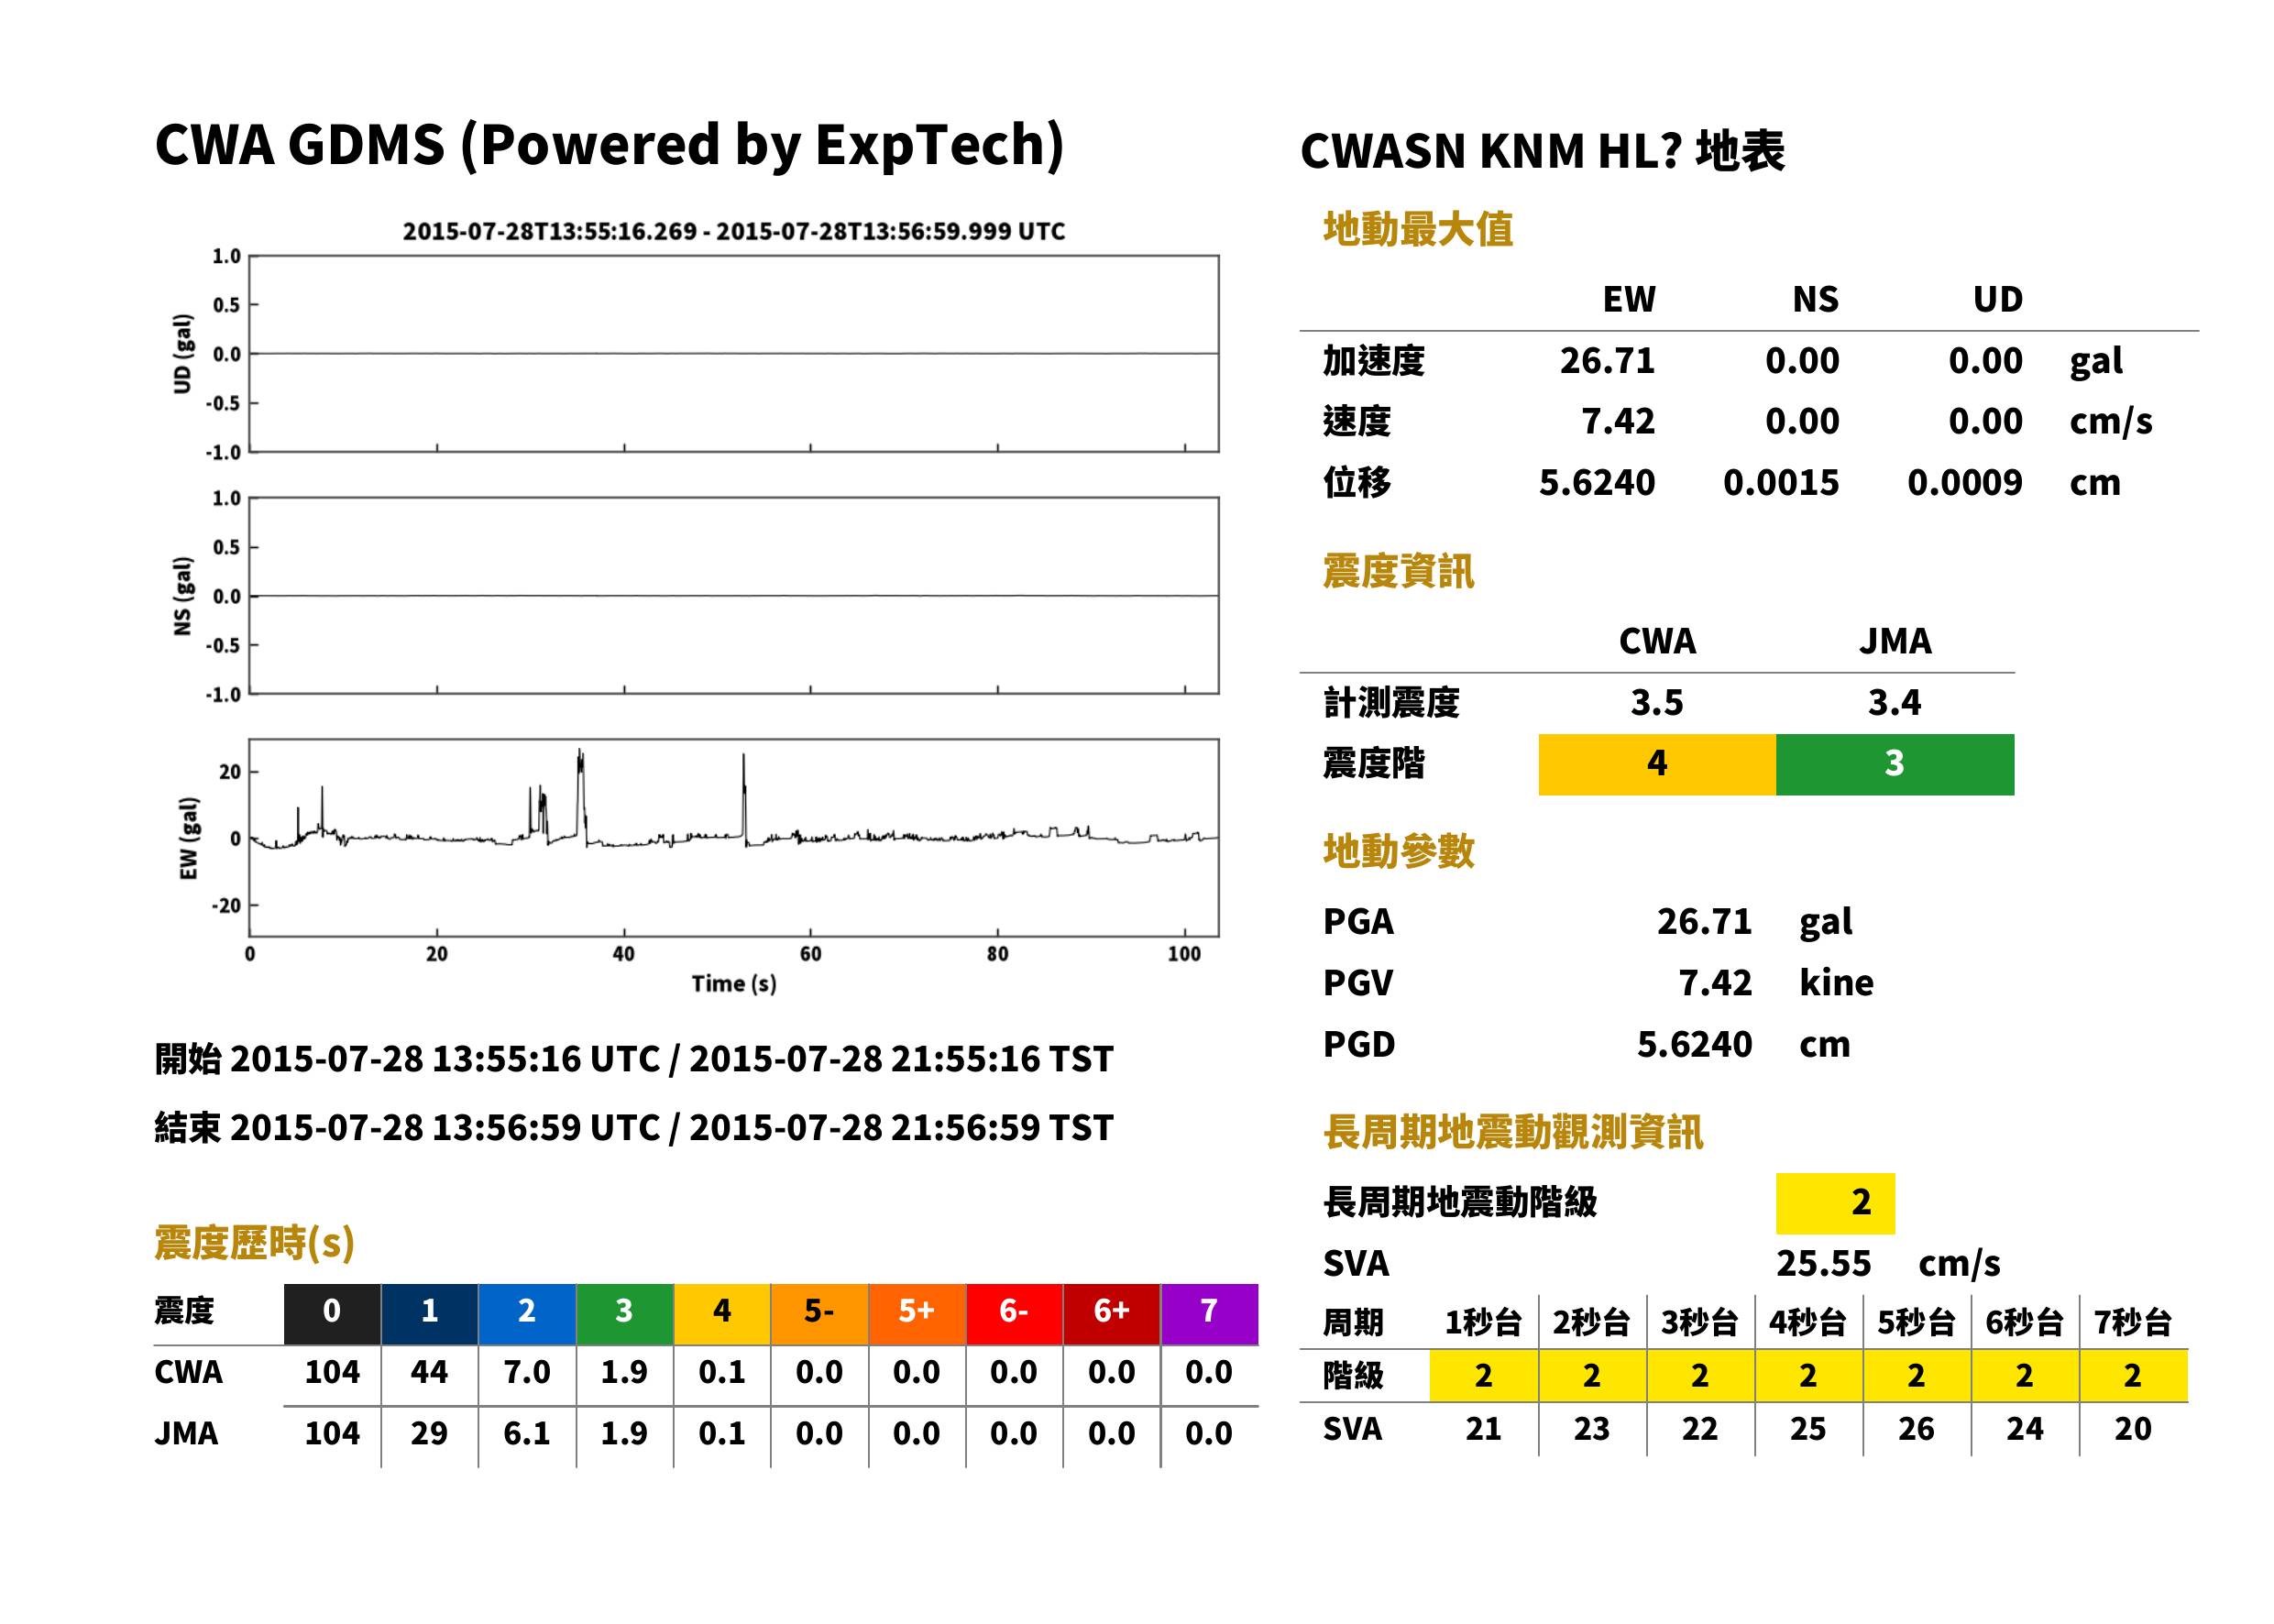Image resolution: width=2274 pixels, height=1624 pixels.
Task: Select the yellow long-period level 2 box
Action: click(x=1835, y=1202)
